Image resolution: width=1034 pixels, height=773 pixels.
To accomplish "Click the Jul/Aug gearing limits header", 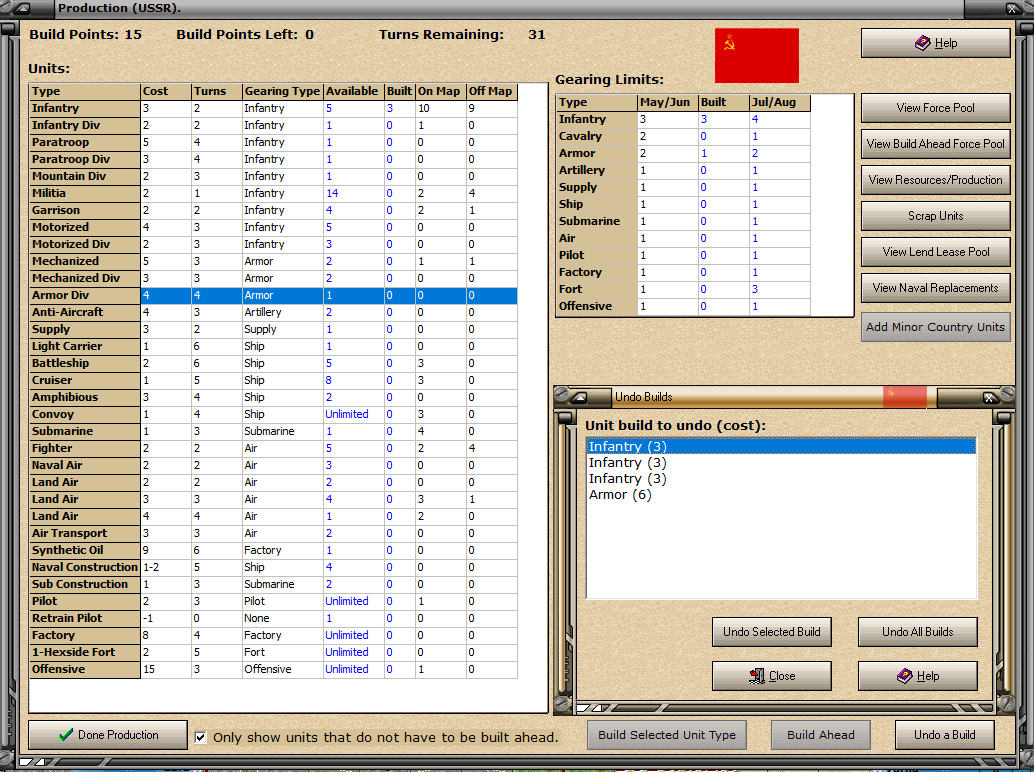I will [779, 102].
